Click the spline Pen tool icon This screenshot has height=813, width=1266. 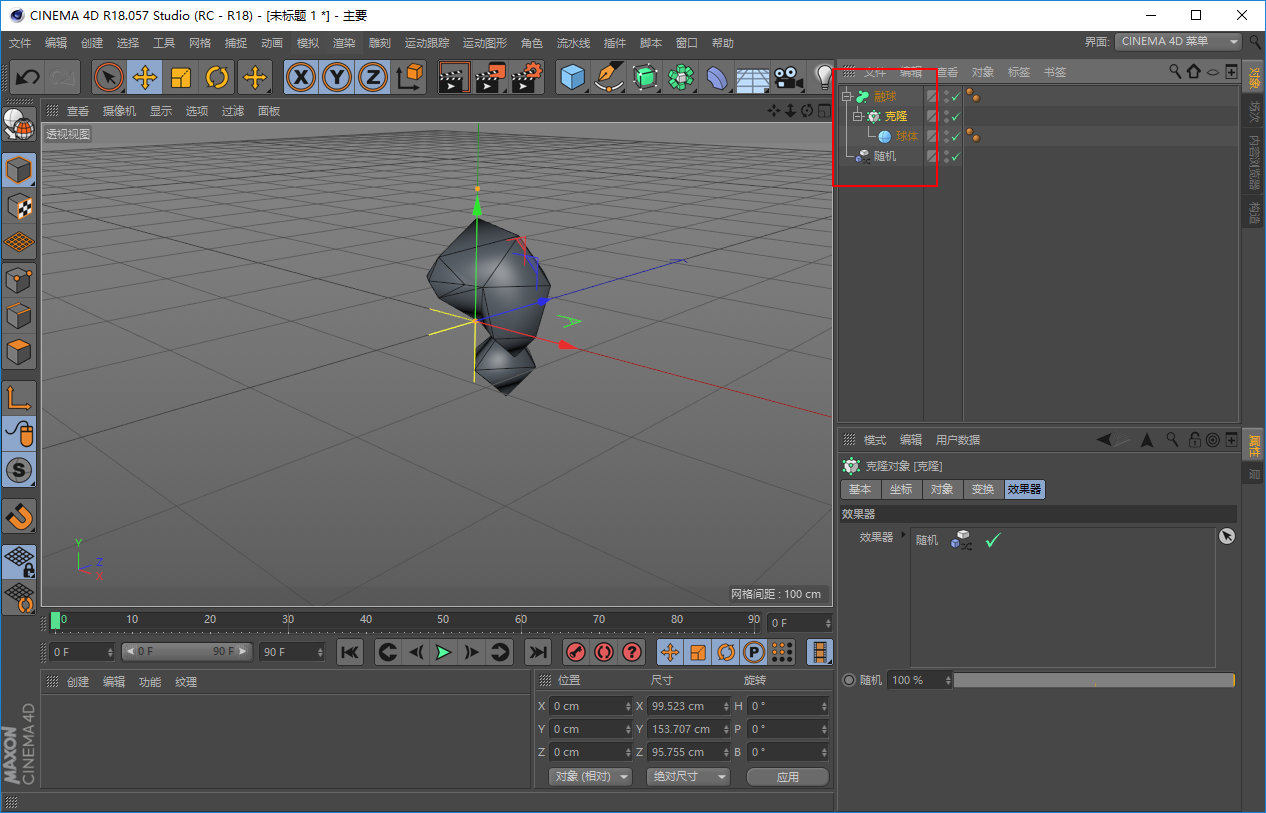point(608,77)
